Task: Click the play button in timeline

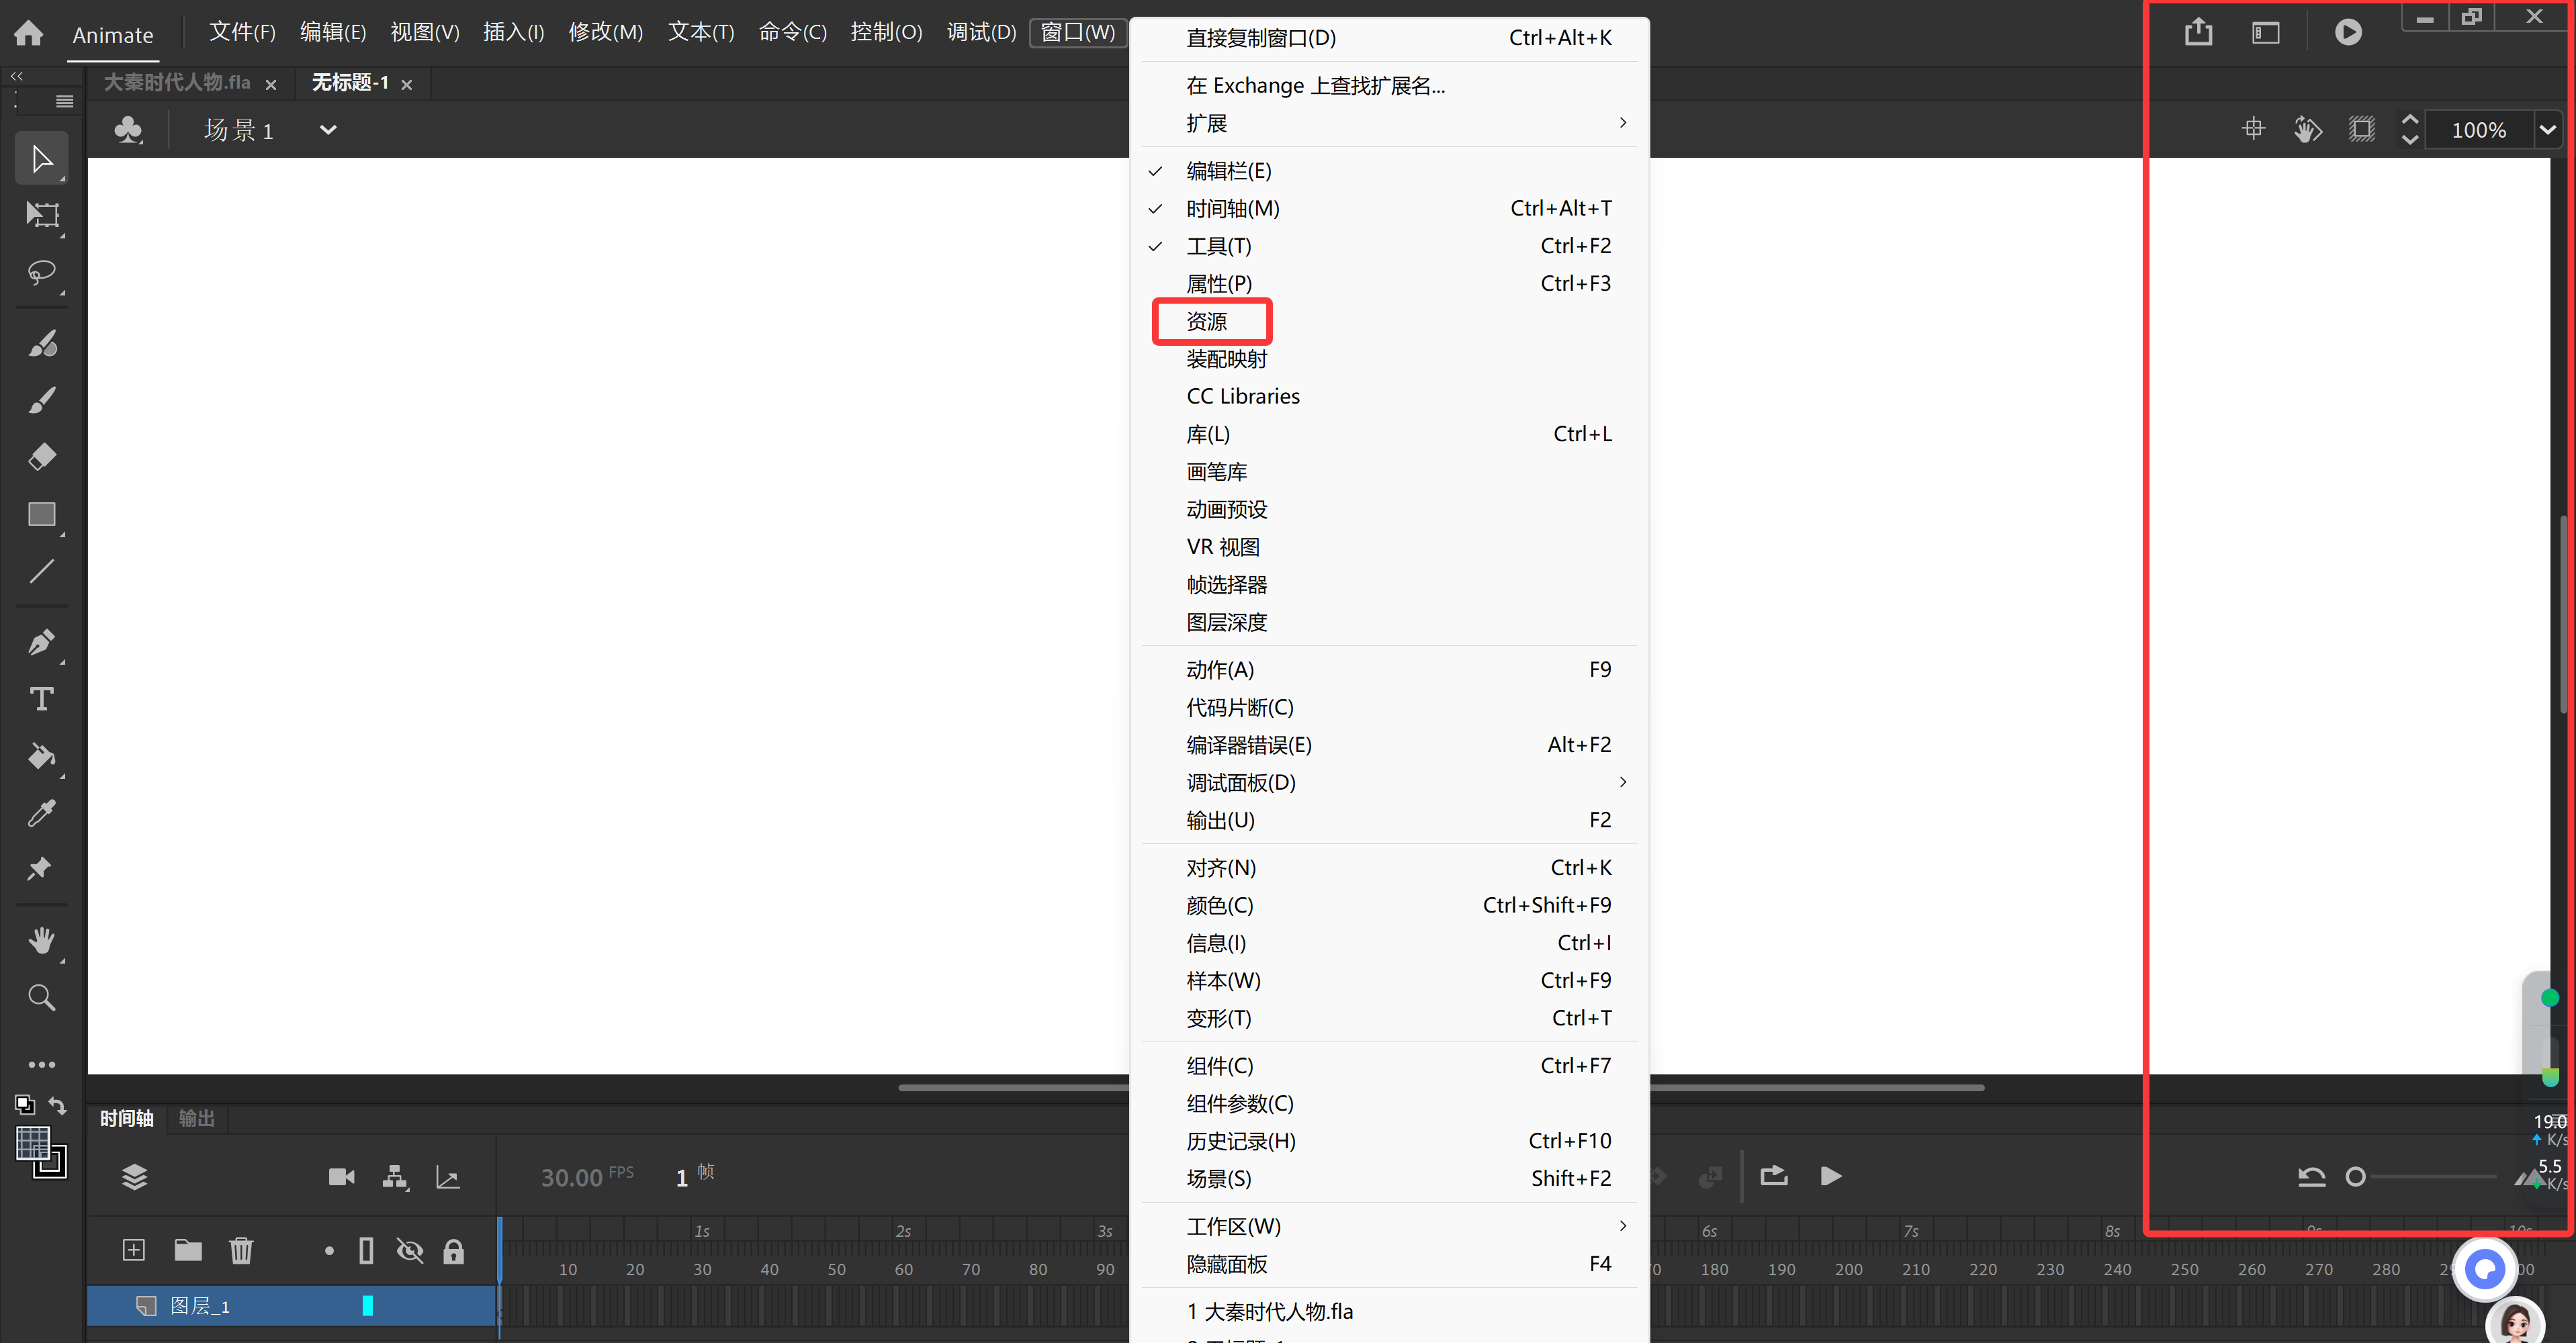Action: [x=1830, y=1176]
